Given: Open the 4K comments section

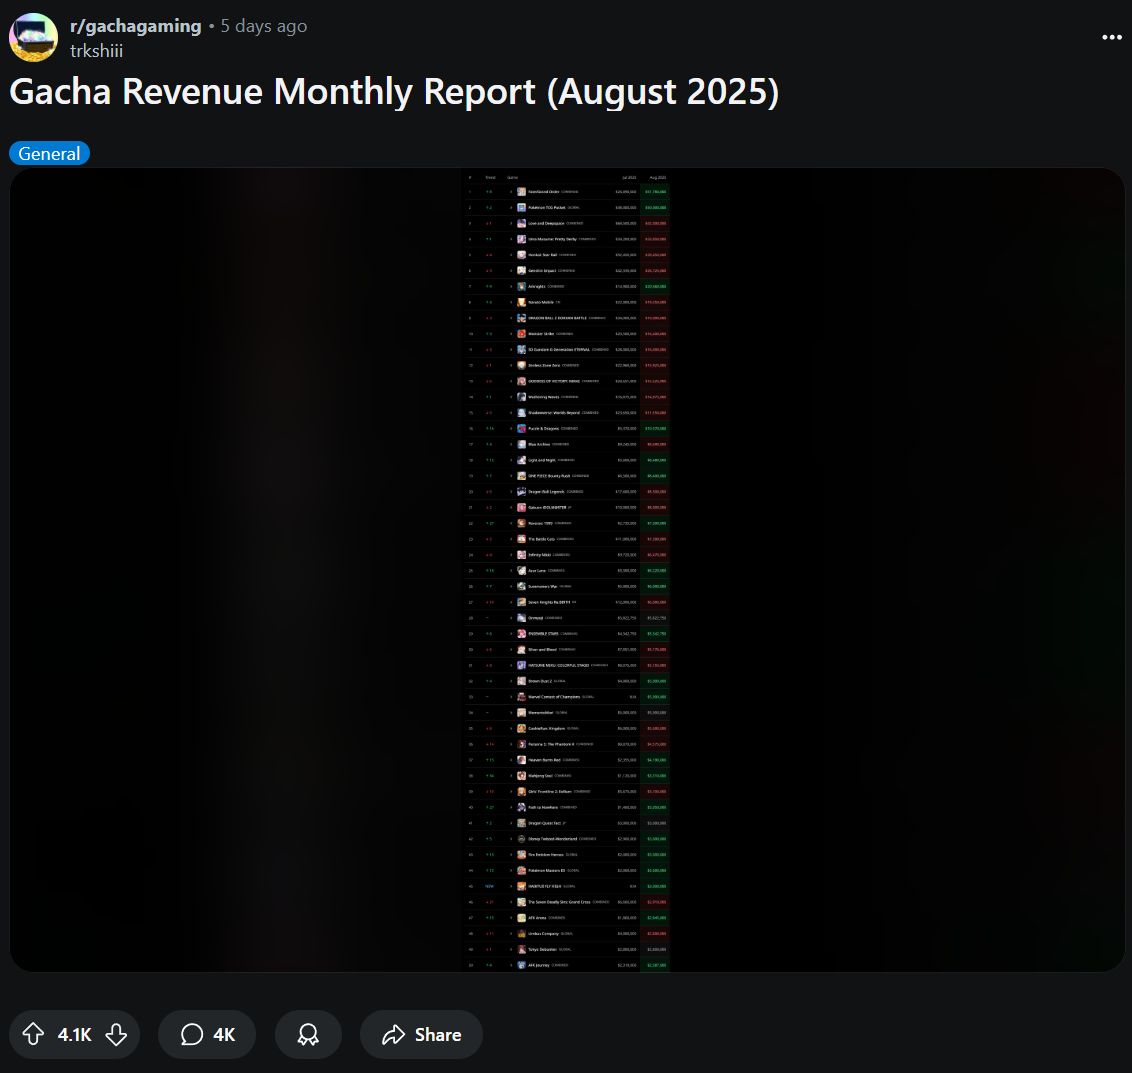Looking at the screenshot, I should coord(207,1035).
